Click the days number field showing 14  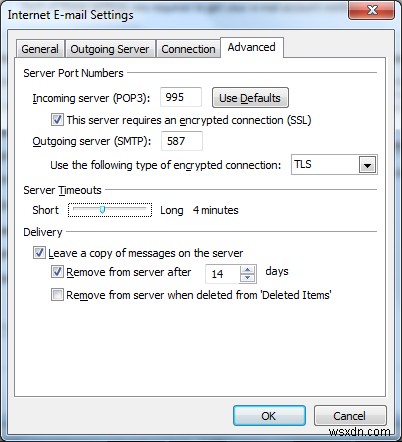click(x=222, y=274)
